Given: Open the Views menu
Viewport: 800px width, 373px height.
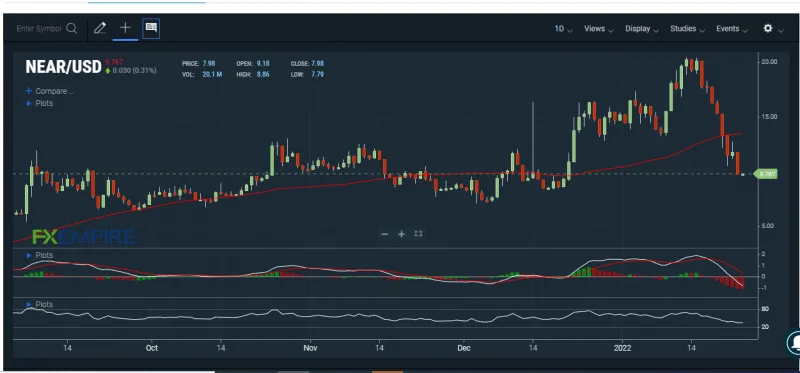Looking at the screenshot, I should click(598, 29).
